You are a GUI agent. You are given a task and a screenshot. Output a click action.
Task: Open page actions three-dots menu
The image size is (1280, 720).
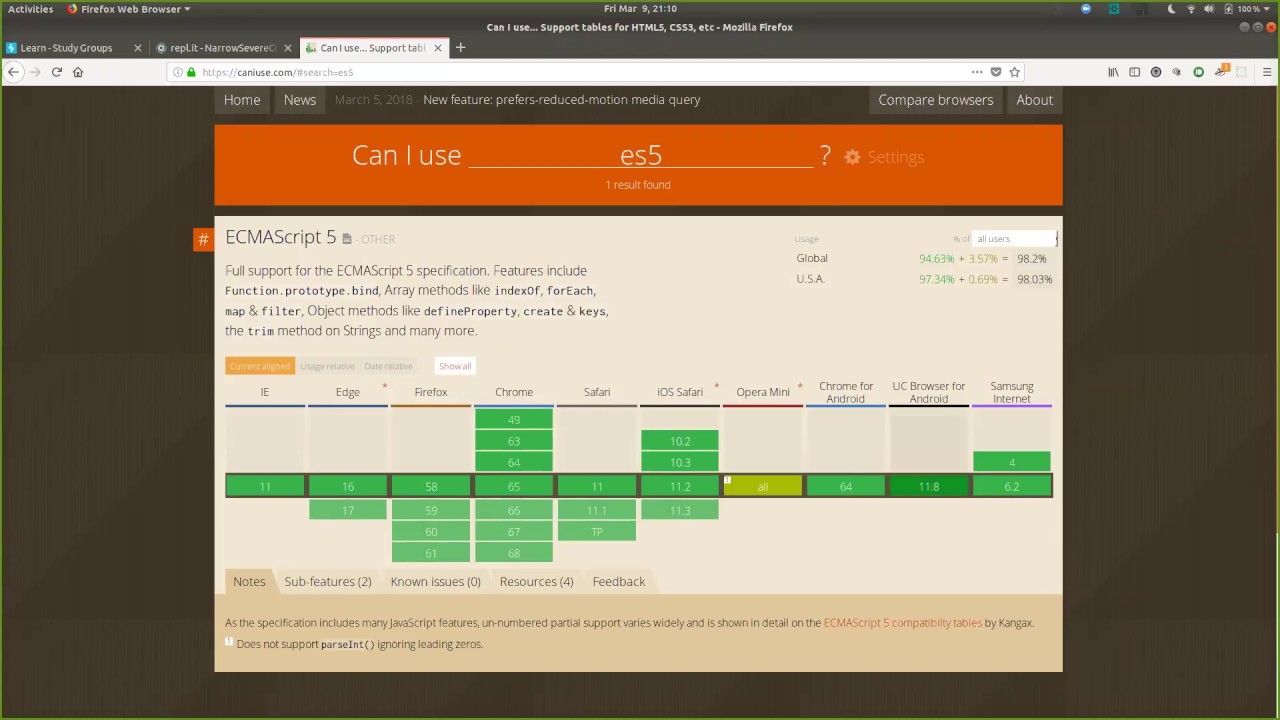[976, 72]
